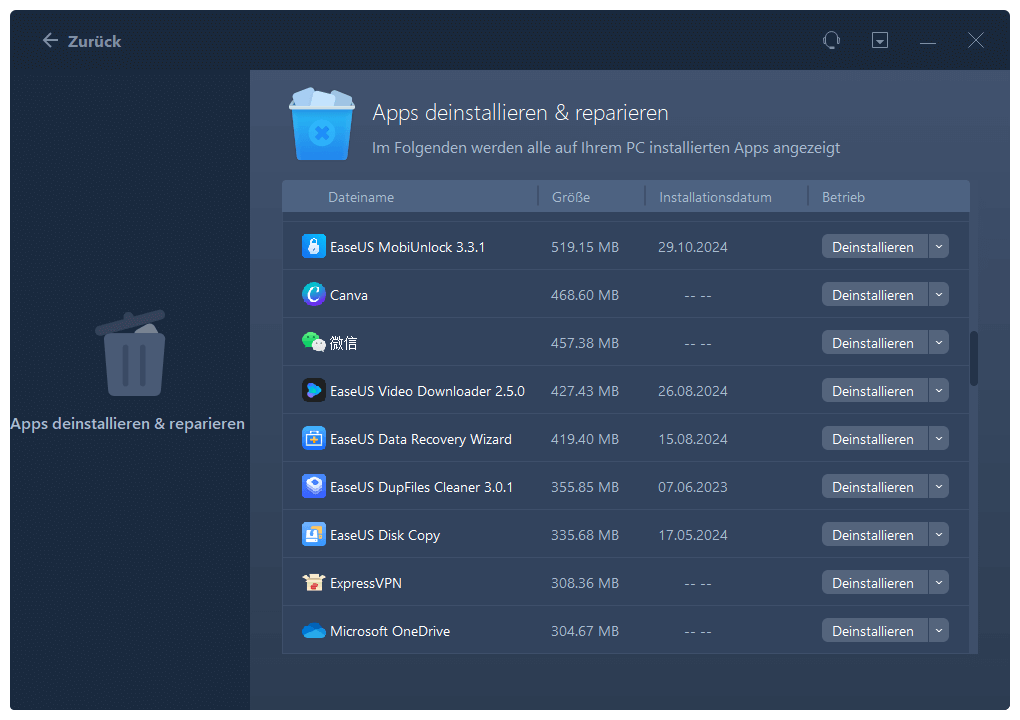Sort by the Dateiname column header
The width and height of the screenshot is (1020, 720).
click(361, 197)
